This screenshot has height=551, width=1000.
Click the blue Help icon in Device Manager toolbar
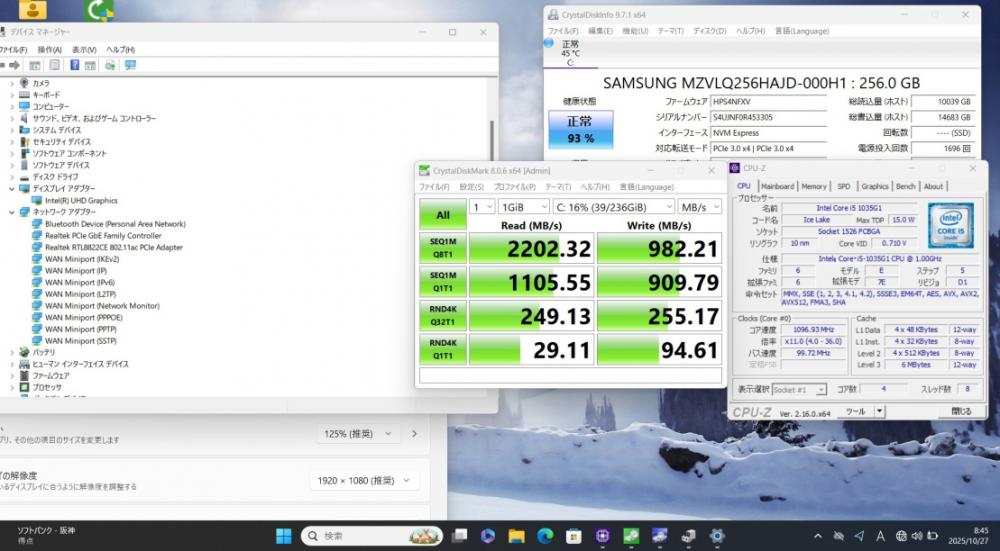coord(75,65)
